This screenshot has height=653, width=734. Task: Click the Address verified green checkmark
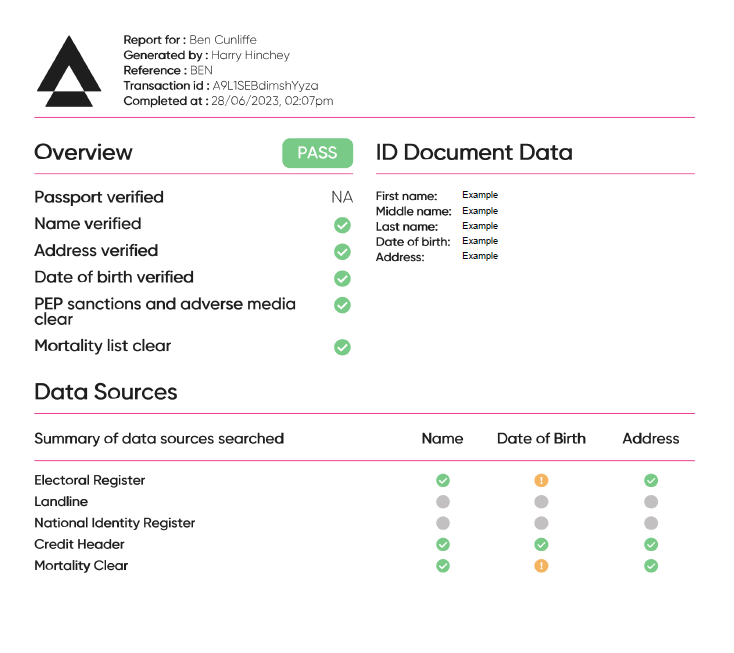pos(342,252)
